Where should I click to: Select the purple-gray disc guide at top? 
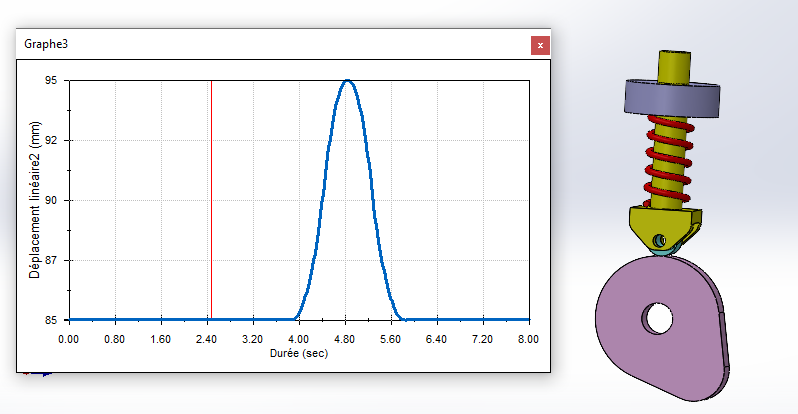pyautogui.click(x=672, y=99)
